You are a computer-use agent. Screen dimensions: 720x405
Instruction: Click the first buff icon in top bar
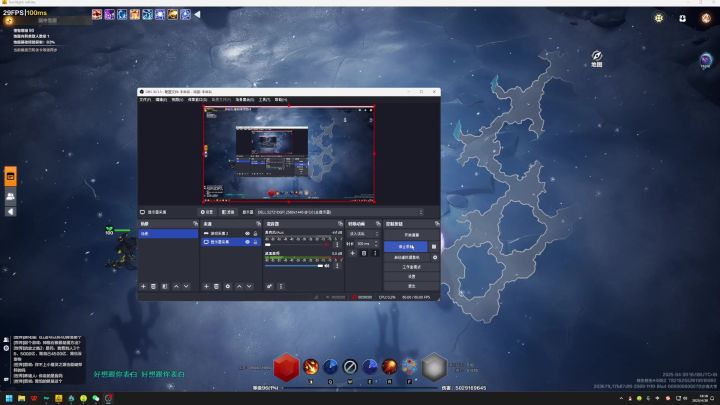pyautogui.click(x=97, y=15)
